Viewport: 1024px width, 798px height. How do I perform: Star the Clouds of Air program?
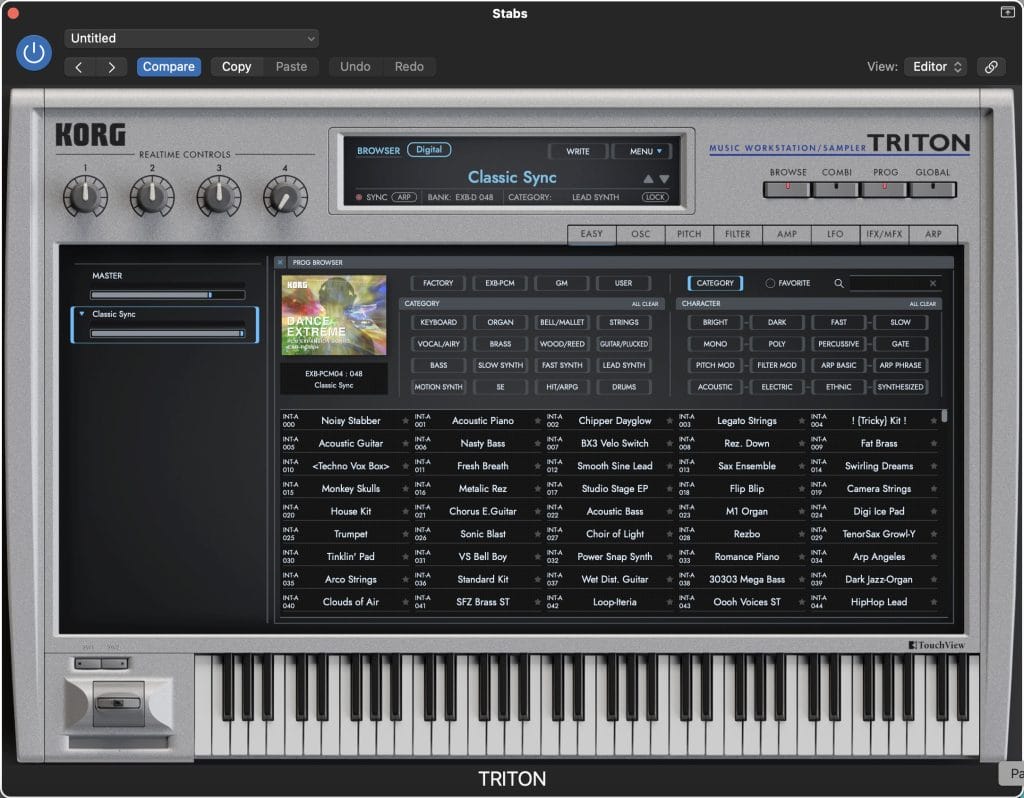pos(405,602)
